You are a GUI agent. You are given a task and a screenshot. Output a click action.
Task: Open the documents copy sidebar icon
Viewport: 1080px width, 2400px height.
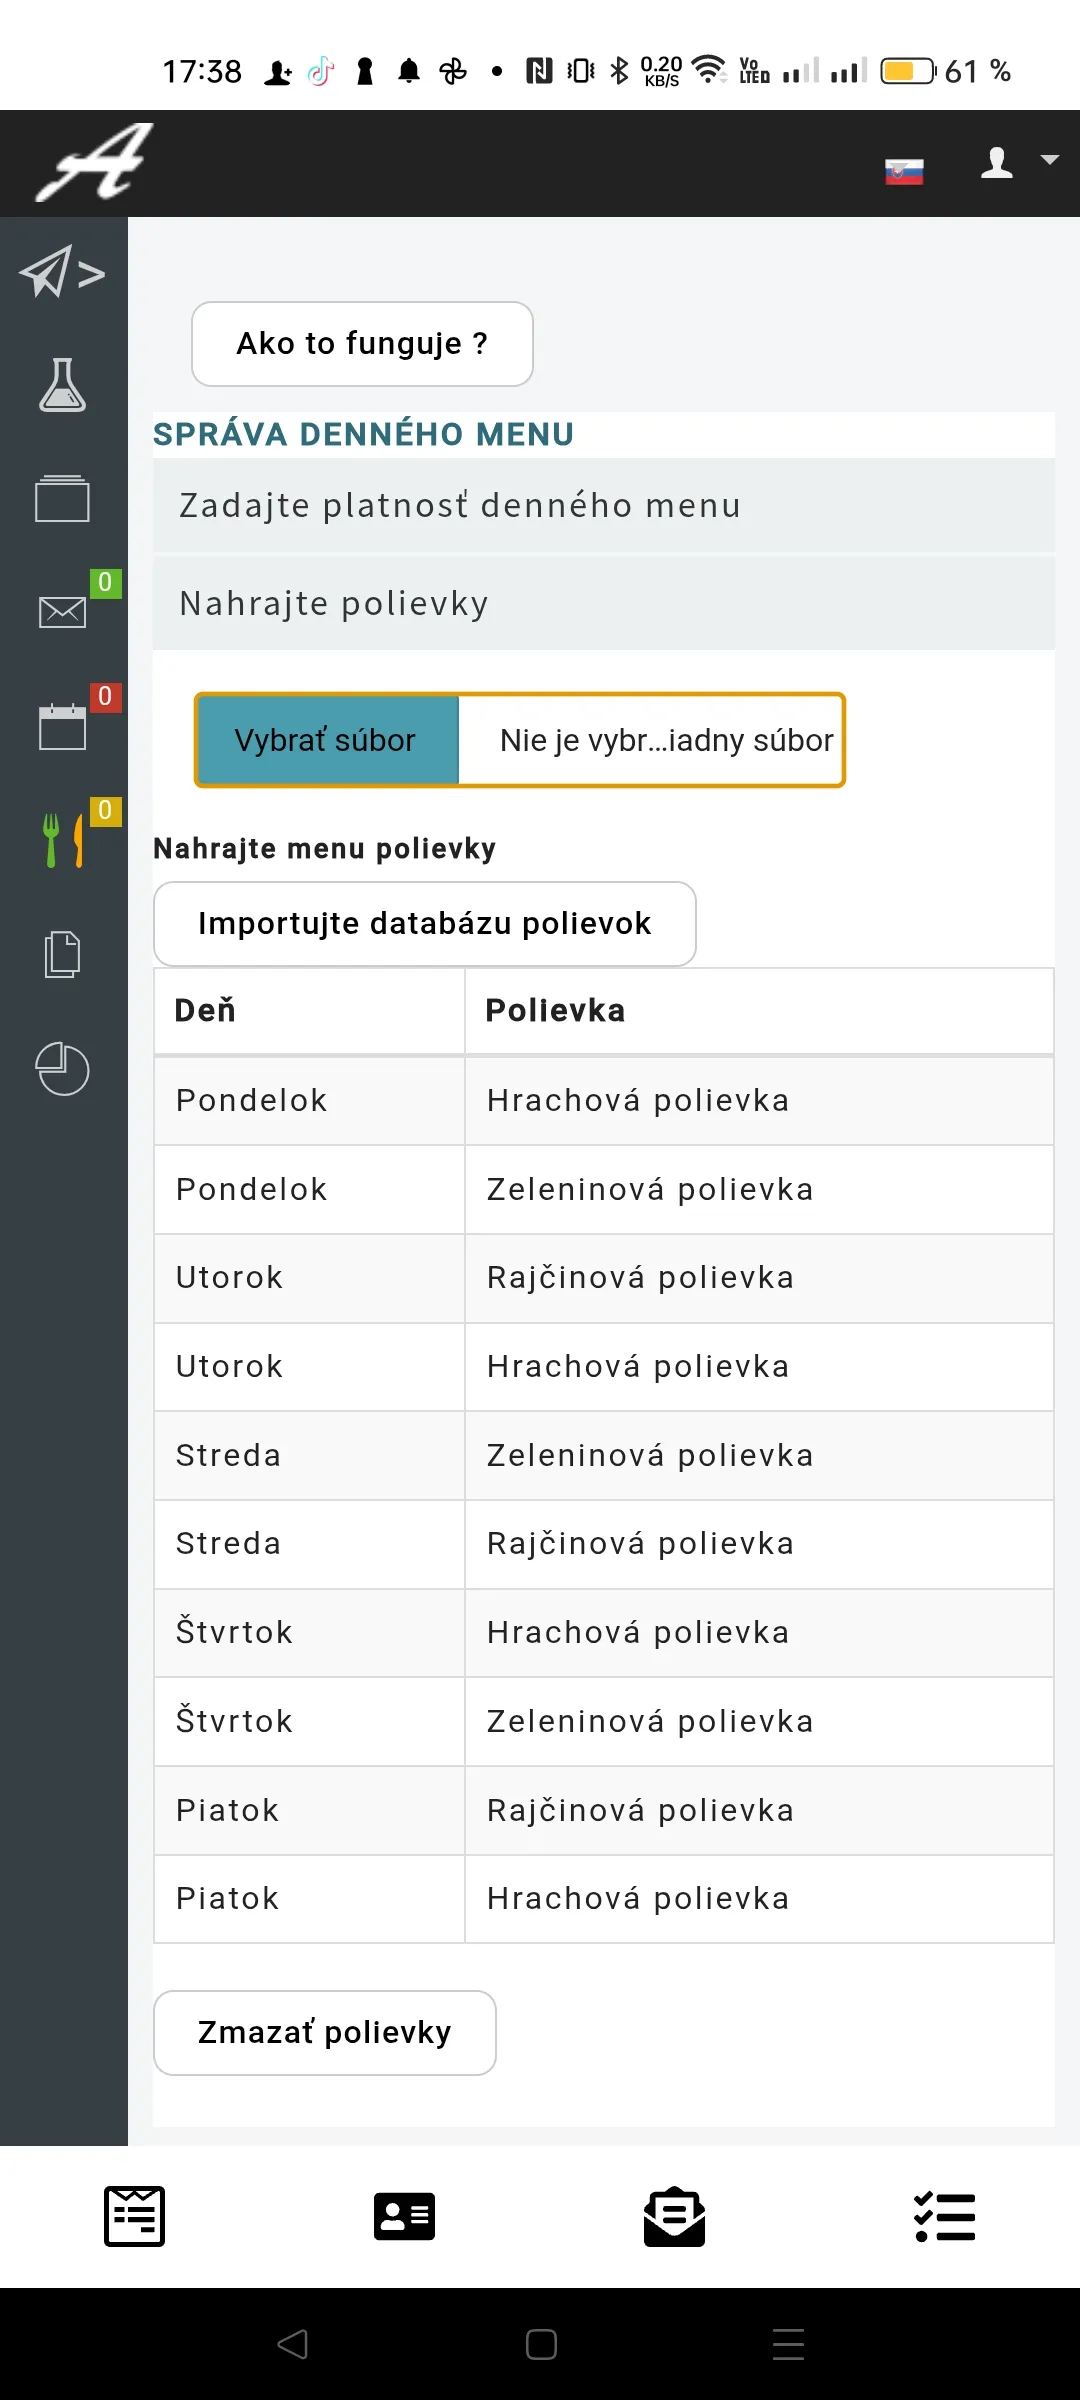(x=62, y=954)
